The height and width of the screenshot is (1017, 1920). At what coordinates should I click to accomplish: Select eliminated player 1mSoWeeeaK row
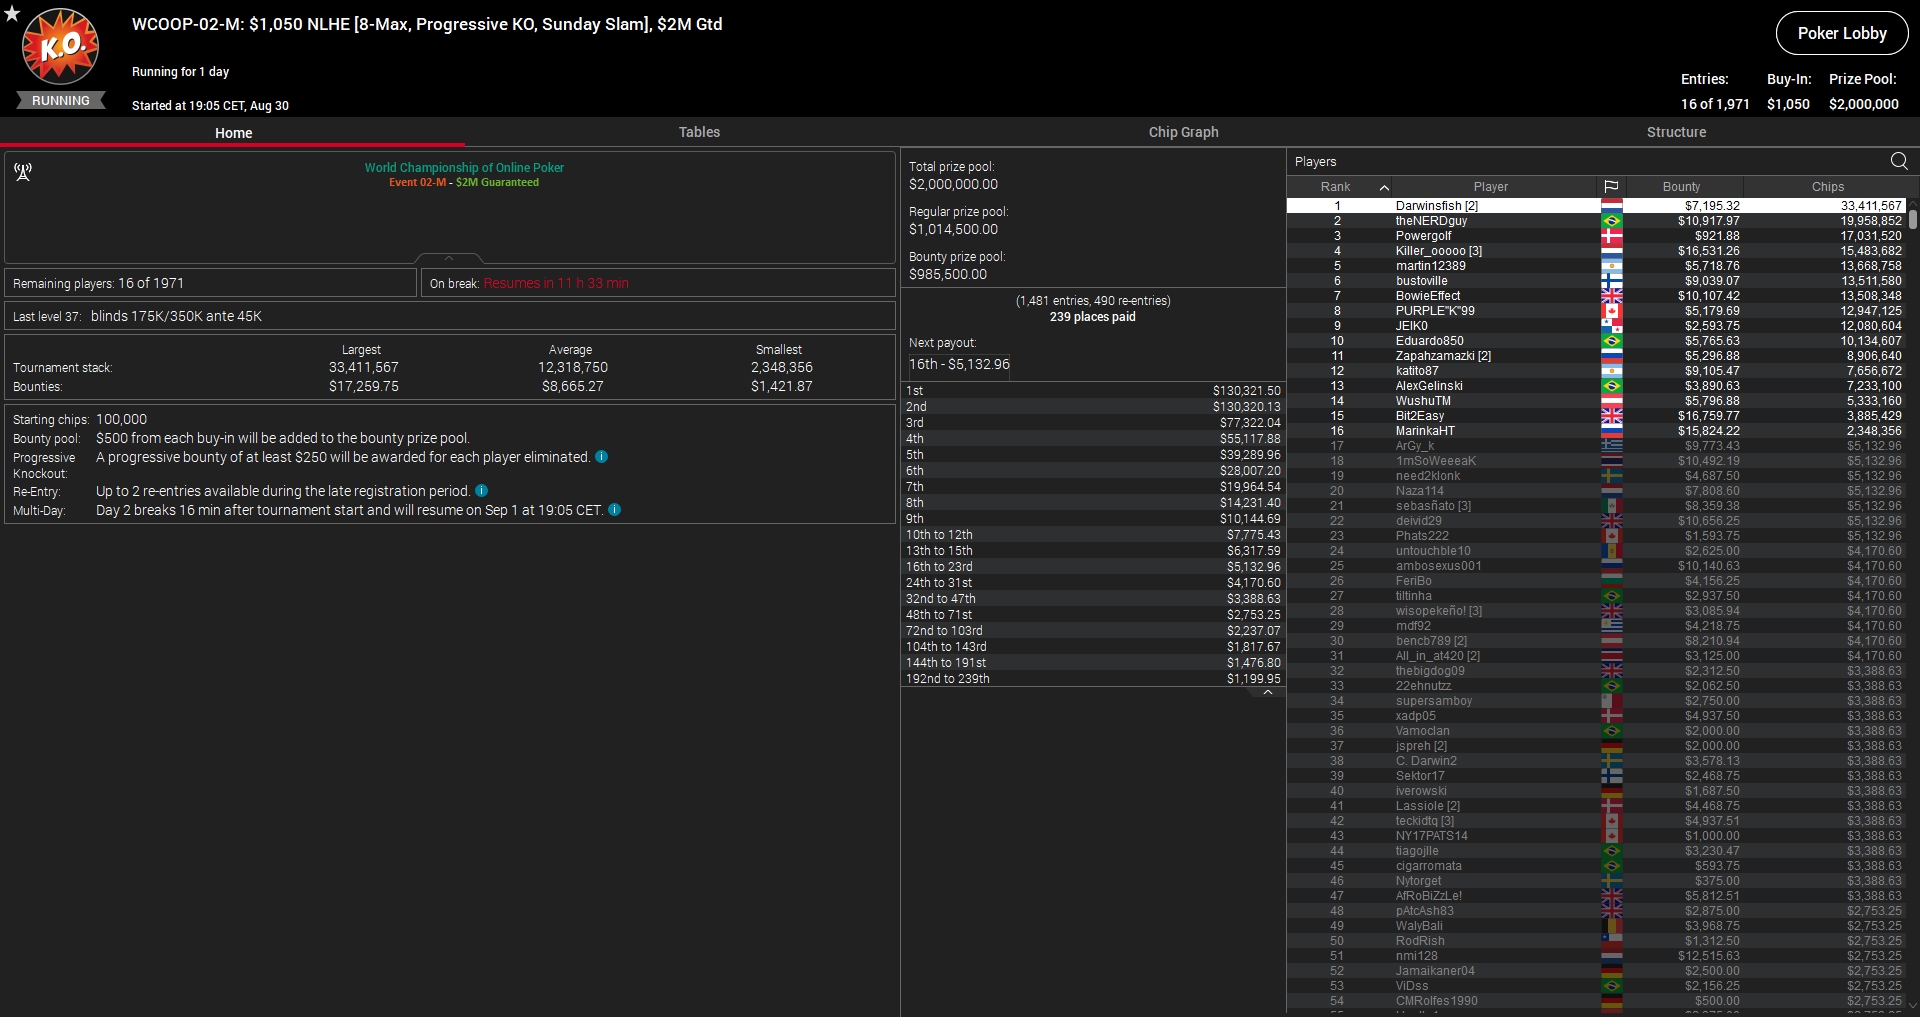[x=1597, y=461]
